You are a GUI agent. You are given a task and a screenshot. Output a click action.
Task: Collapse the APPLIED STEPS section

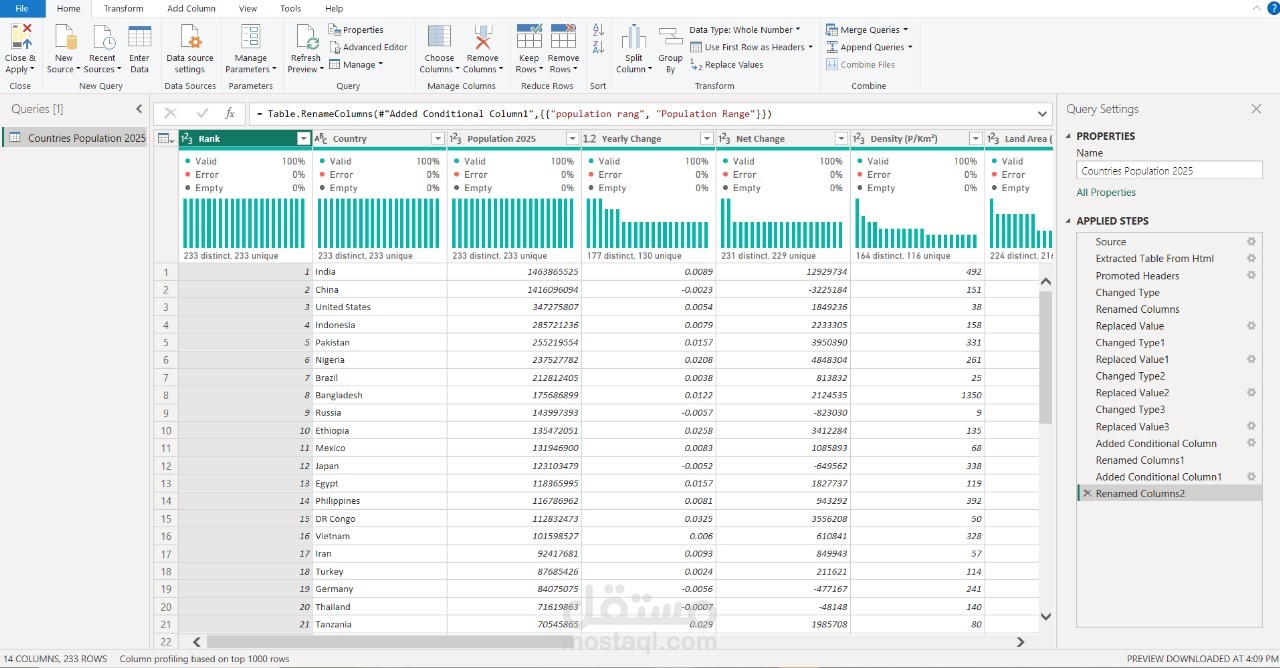coord(1068,221)
